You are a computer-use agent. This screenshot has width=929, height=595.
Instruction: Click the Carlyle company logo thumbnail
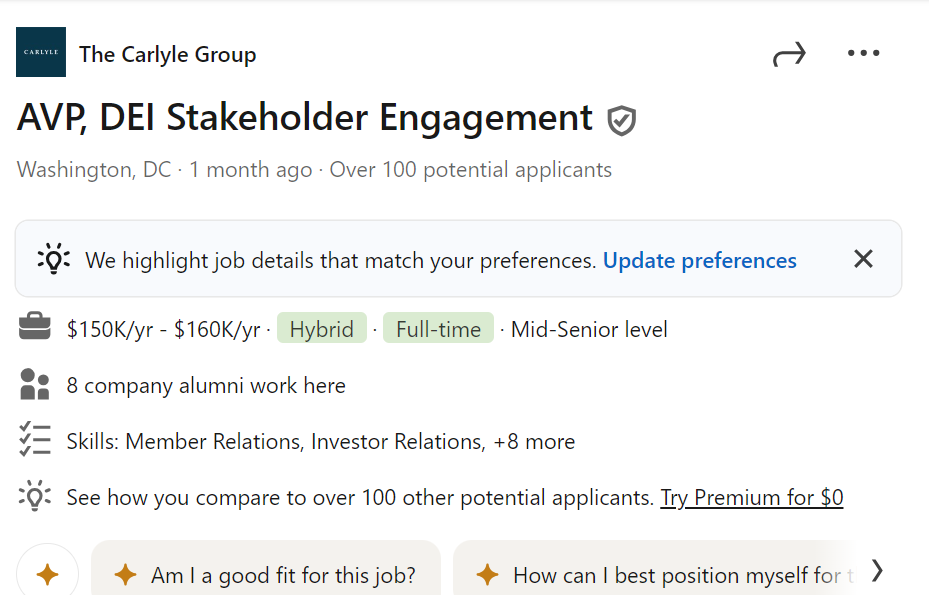click(41, 53)
